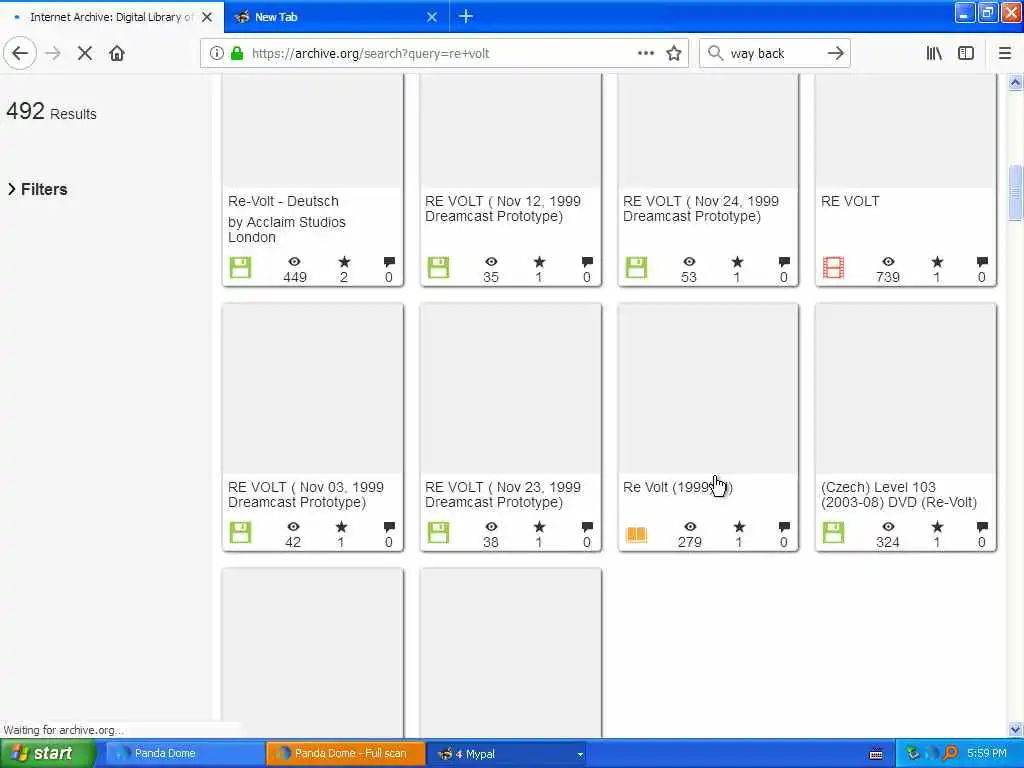
Task: Open the browser home page icon
Action: pos(117,54)
